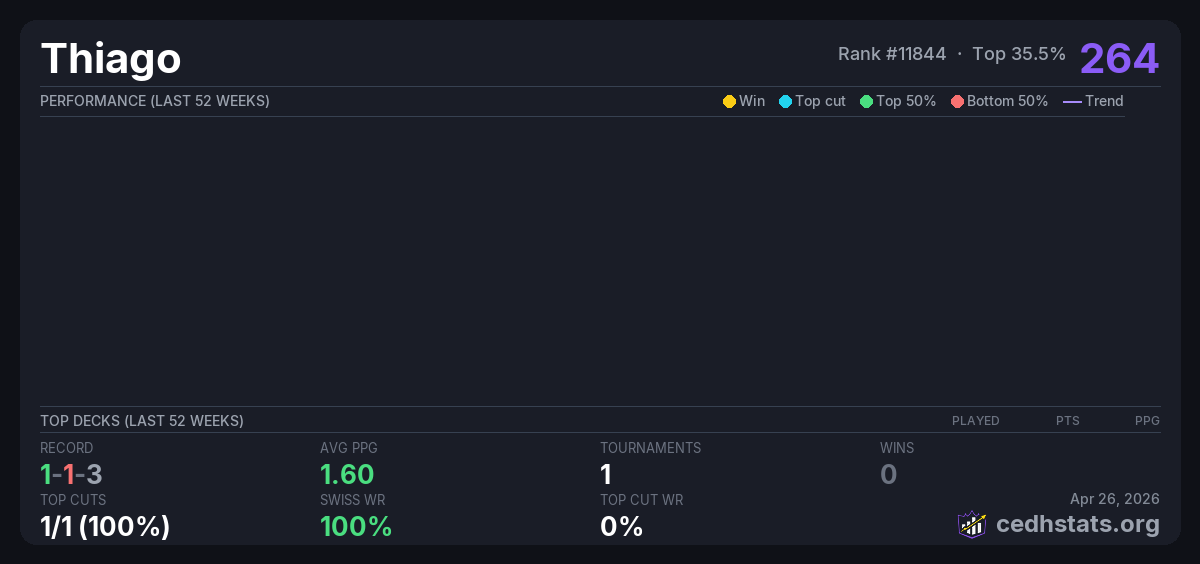Click the purple 264 rating score

coord(1119,58)
